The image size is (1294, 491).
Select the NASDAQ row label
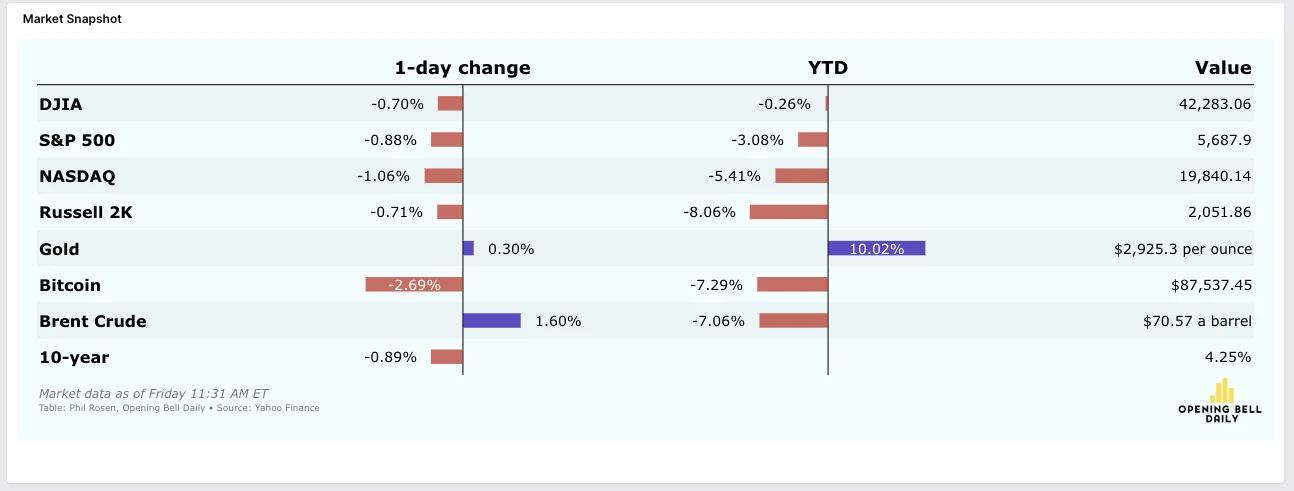(77, 177)
